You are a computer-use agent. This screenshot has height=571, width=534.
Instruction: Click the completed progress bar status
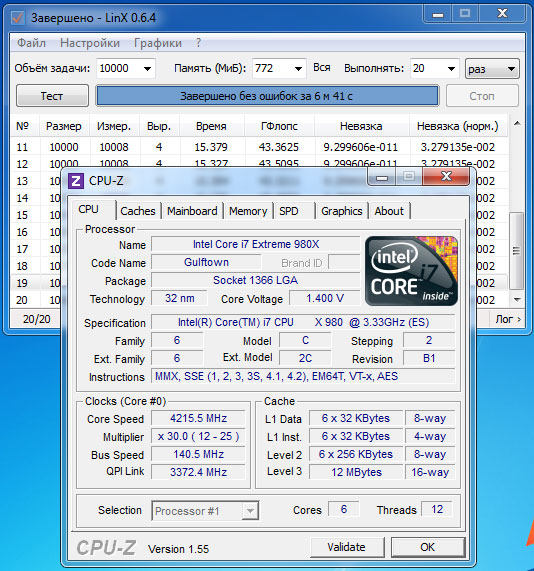(267, 96)
